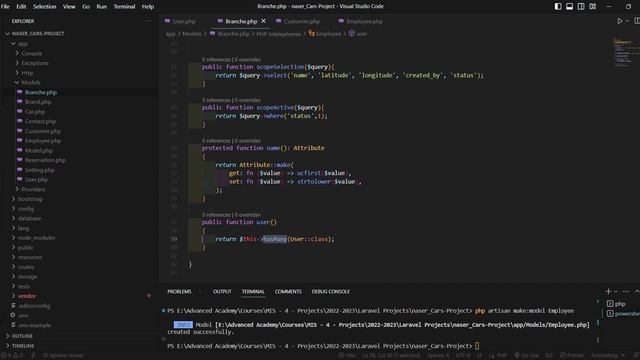The width and height of the screenshot is (640, 360).
Task: Click the PHP file icon beside User.php in explorer
Action: 20,180
